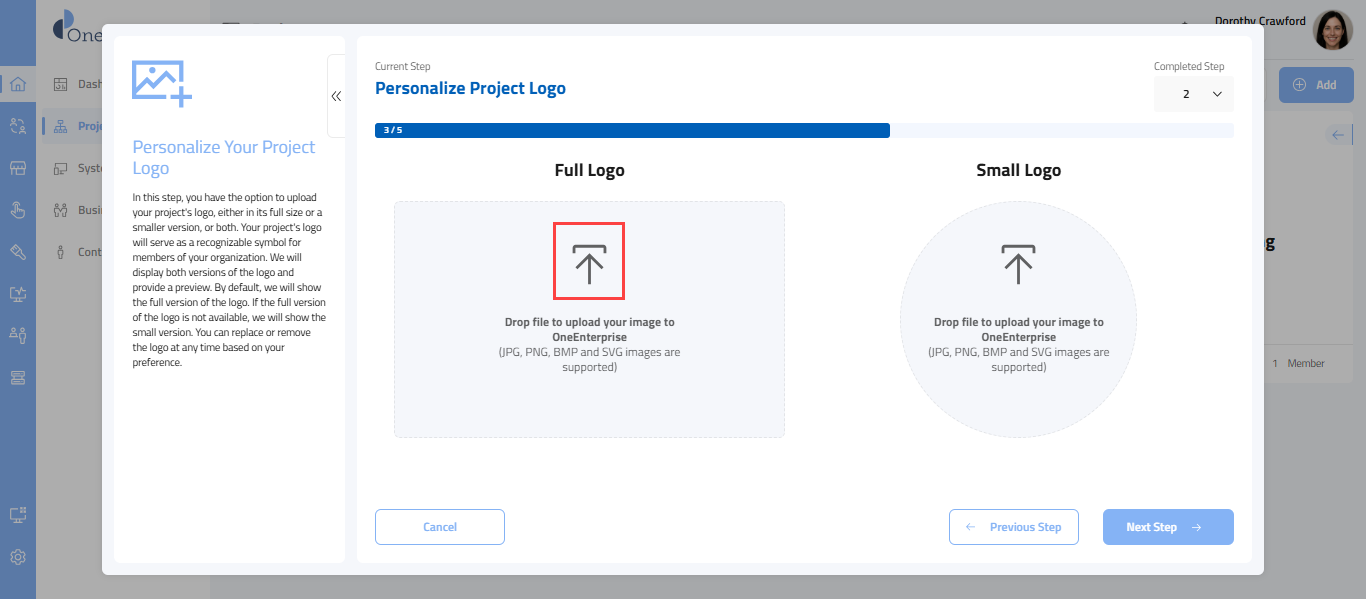Viewport: 1366px width, 599px height.
Task: Click the Cancel button
Action: pos(440,527)
